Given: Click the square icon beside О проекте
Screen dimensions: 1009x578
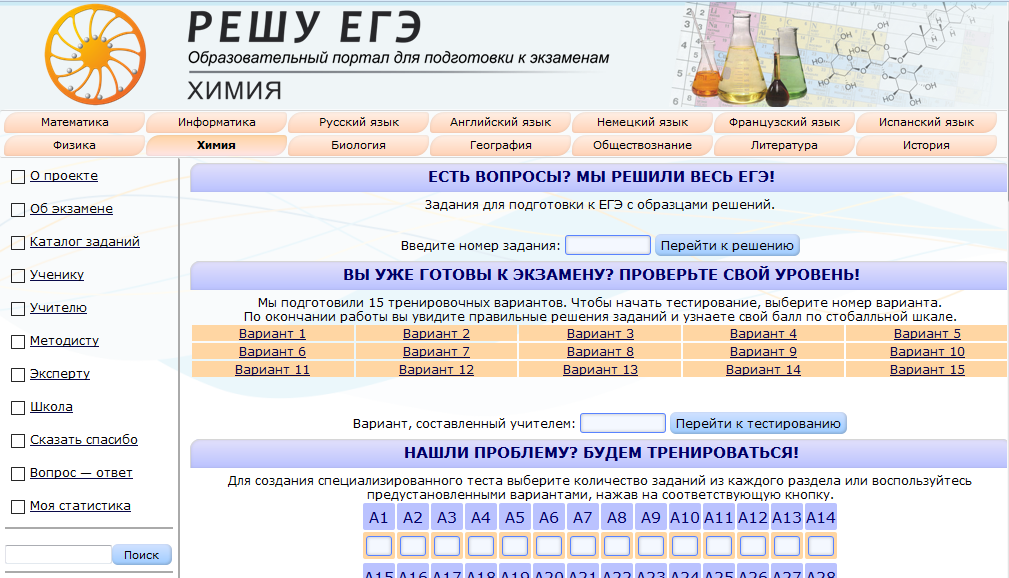Looking at the screenshot, I should click(17, 177).
